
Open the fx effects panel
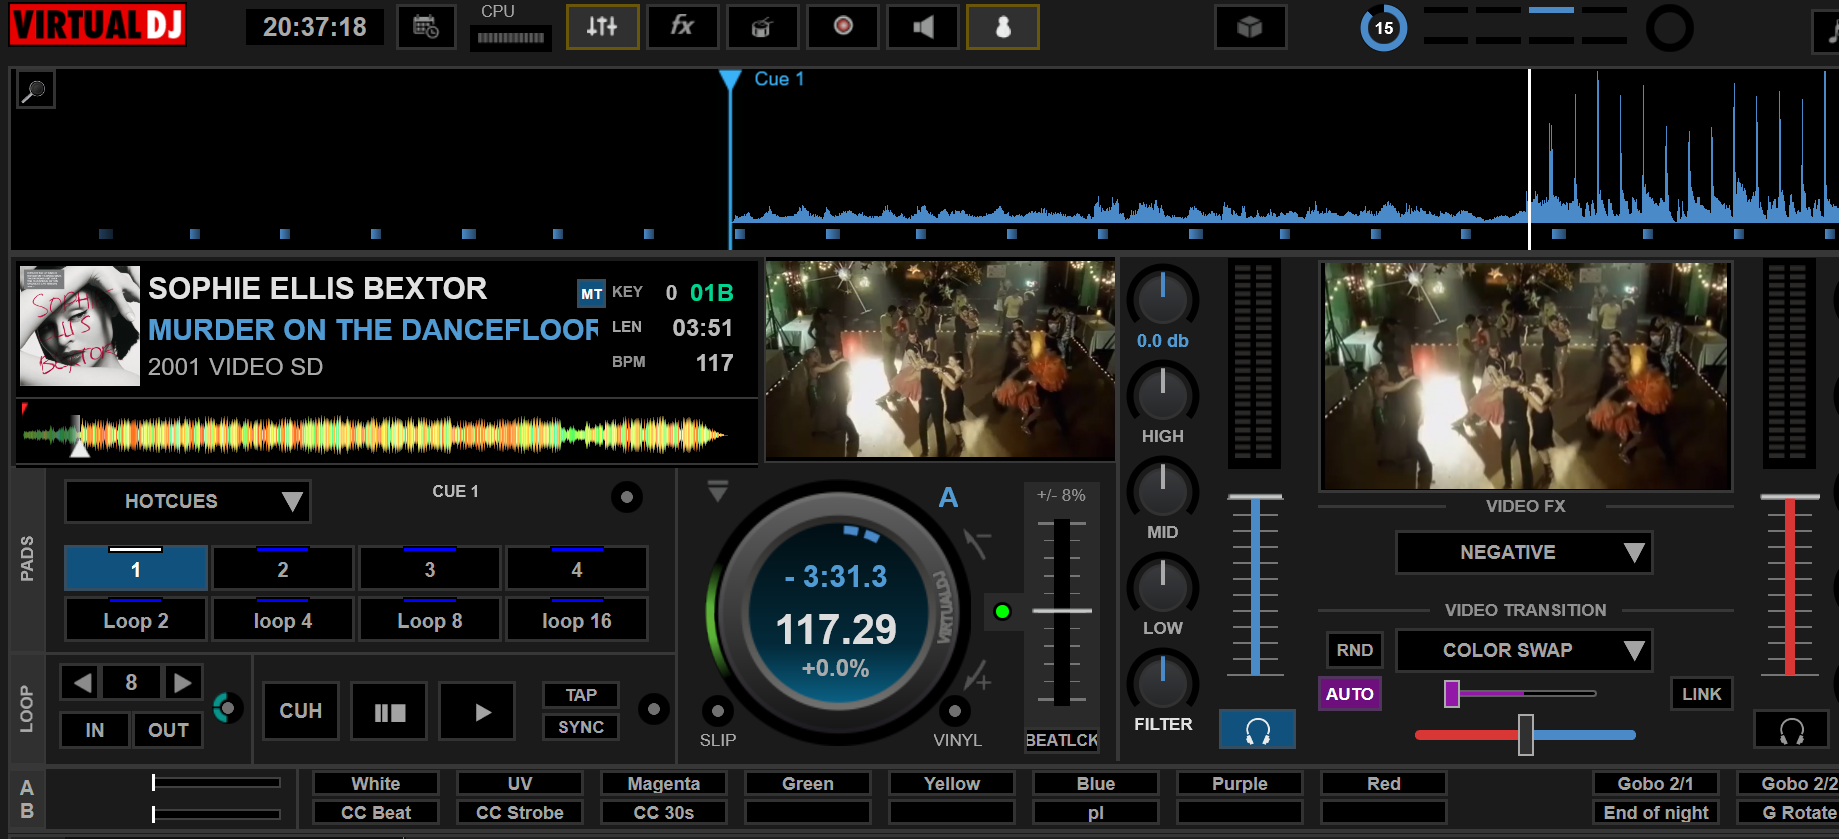pos(682,27)
